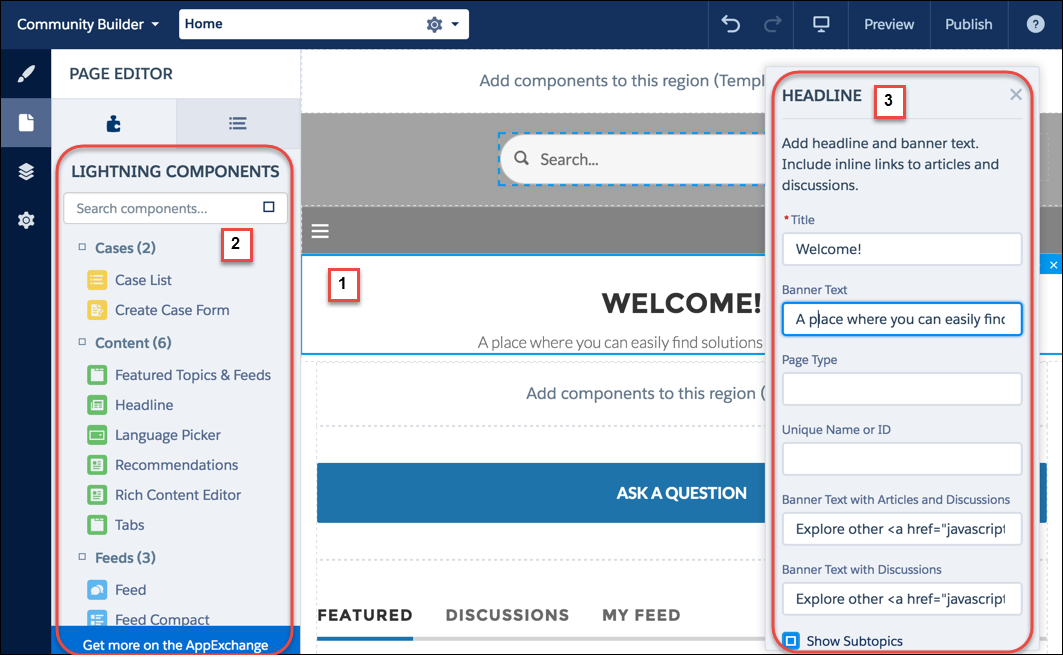Screen dimensions: 1063x655
Task: Open the Page Manager layers icon
Action: pos(26,172)
